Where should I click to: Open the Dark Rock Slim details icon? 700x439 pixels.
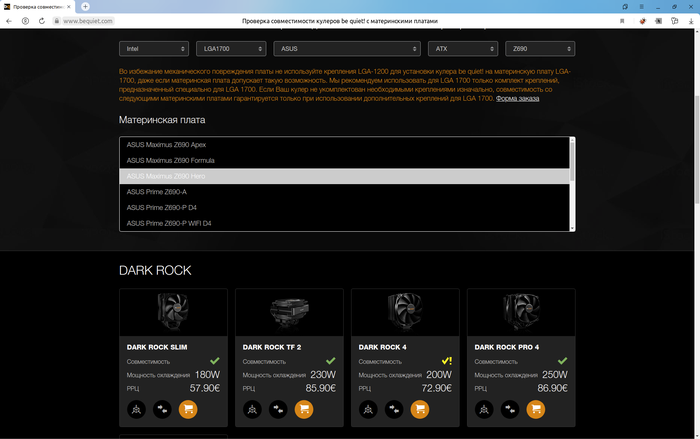[x=136, y=409]
